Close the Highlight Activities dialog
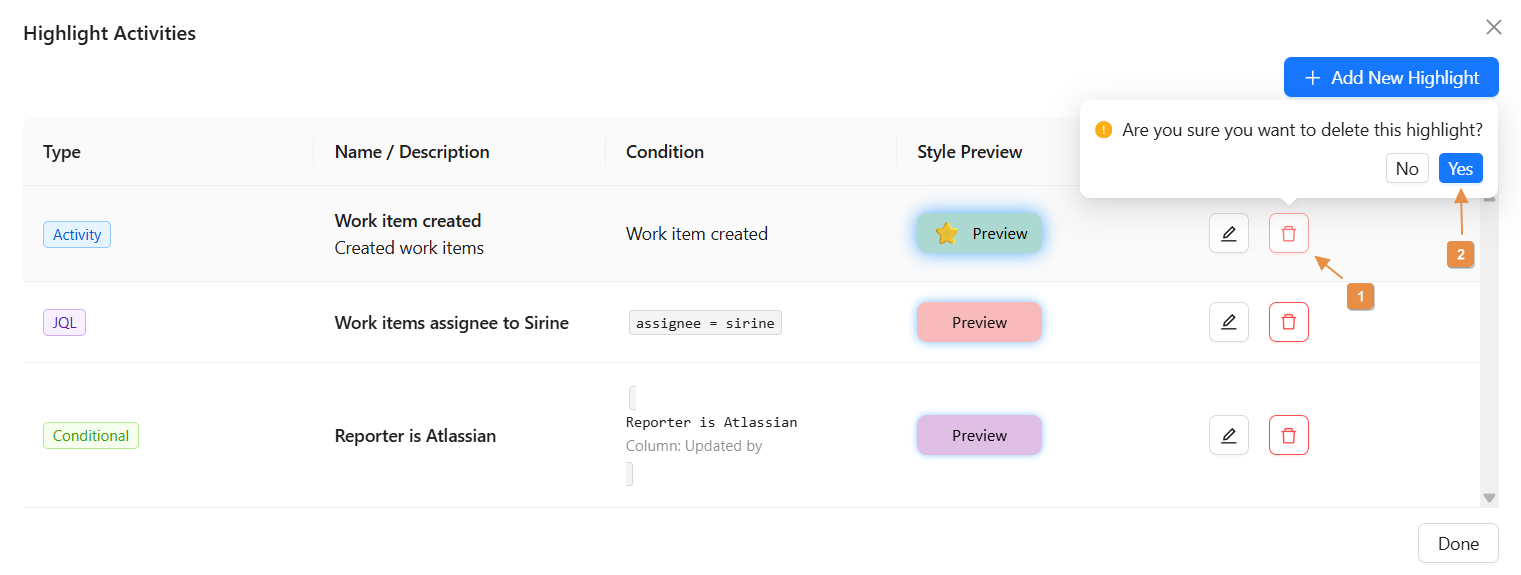 point(1493,27)
